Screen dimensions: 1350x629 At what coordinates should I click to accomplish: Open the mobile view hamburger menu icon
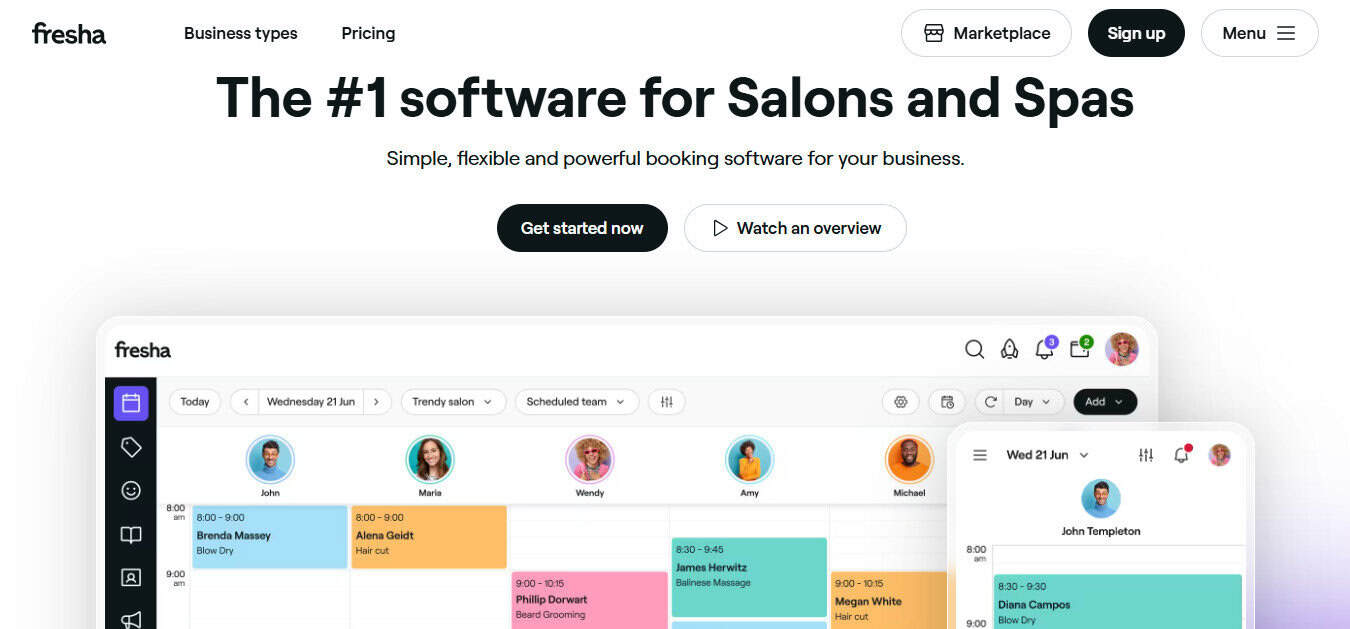980,455
